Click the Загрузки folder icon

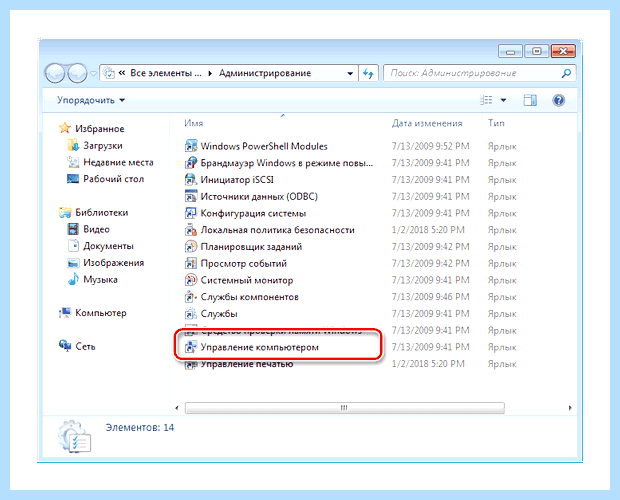pos(73,145)
